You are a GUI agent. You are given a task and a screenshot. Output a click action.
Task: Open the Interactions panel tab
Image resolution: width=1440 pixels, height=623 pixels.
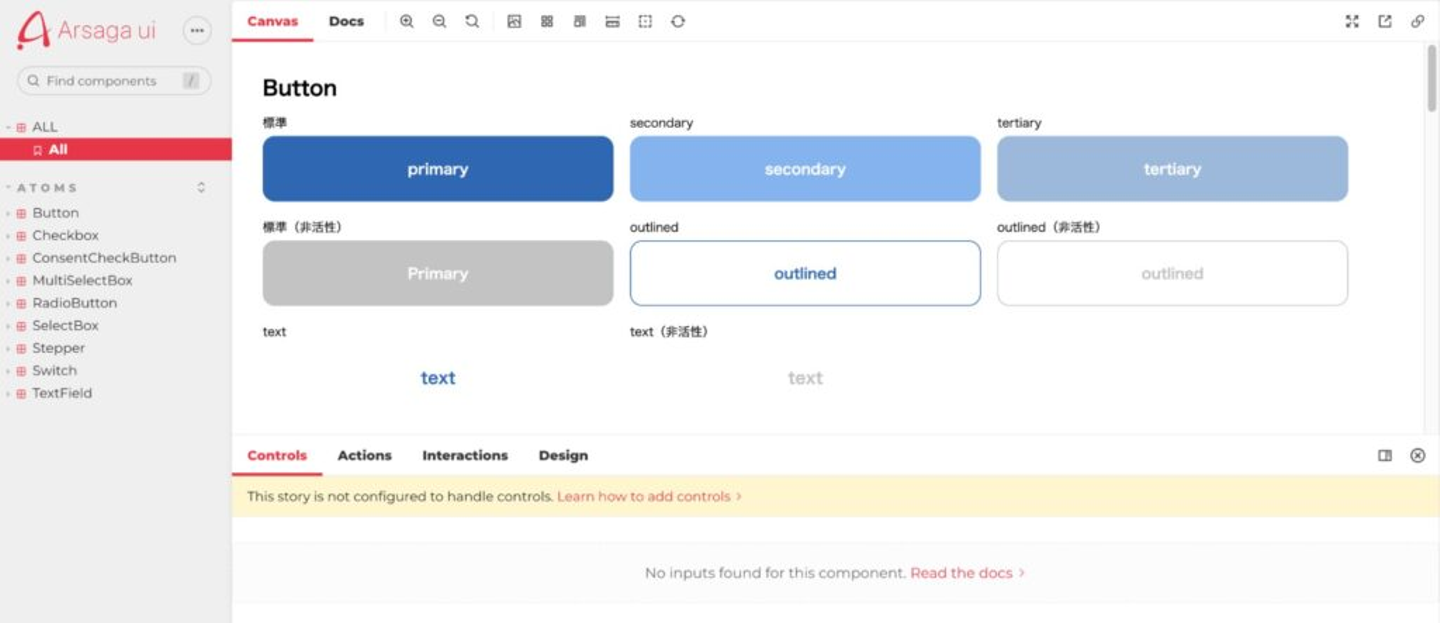coord(465,455)
